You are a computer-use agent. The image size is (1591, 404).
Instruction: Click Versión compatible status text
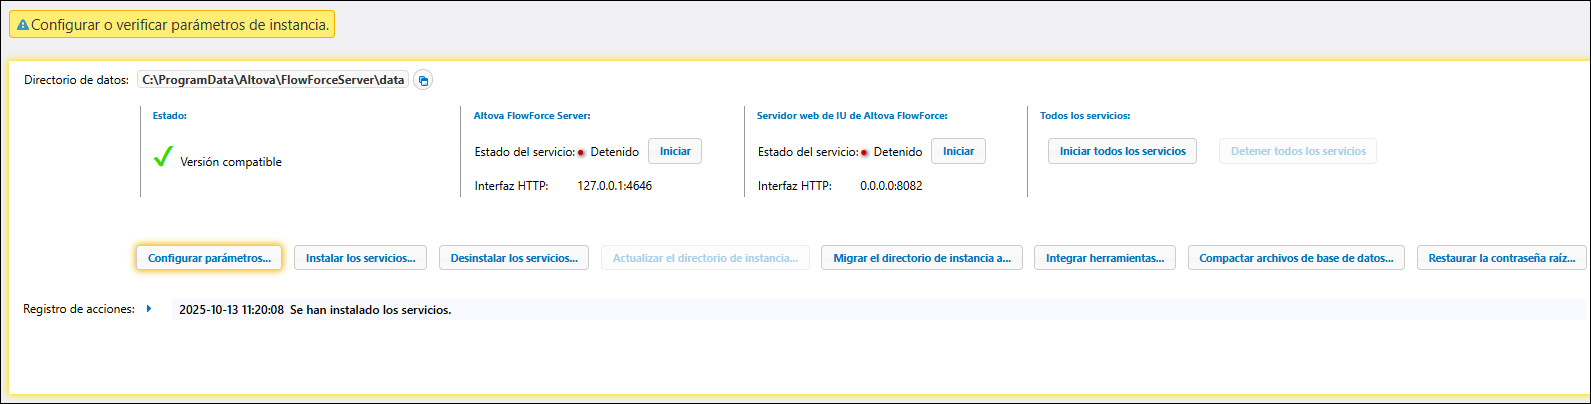(x=231, y=162)
